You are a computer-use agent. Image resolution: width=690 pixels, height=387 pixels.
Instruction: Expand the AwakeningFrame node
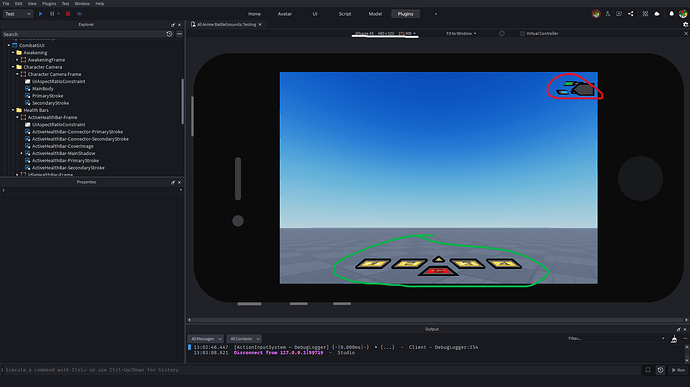[17, 60]
